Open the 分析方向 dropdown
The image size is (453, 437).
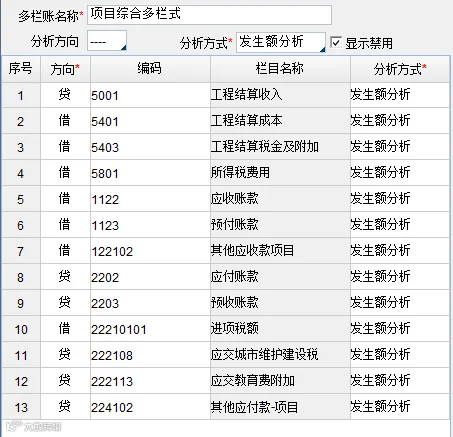coord(107,41)
